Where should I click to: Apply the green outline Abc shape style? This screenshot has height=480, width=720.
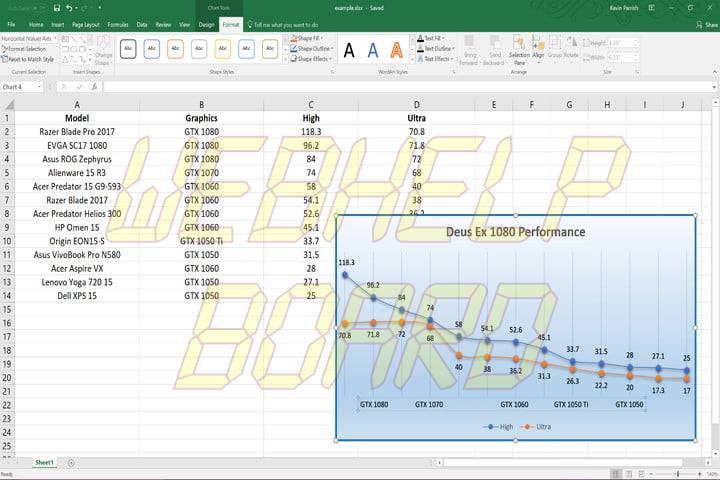click(270, 49)
